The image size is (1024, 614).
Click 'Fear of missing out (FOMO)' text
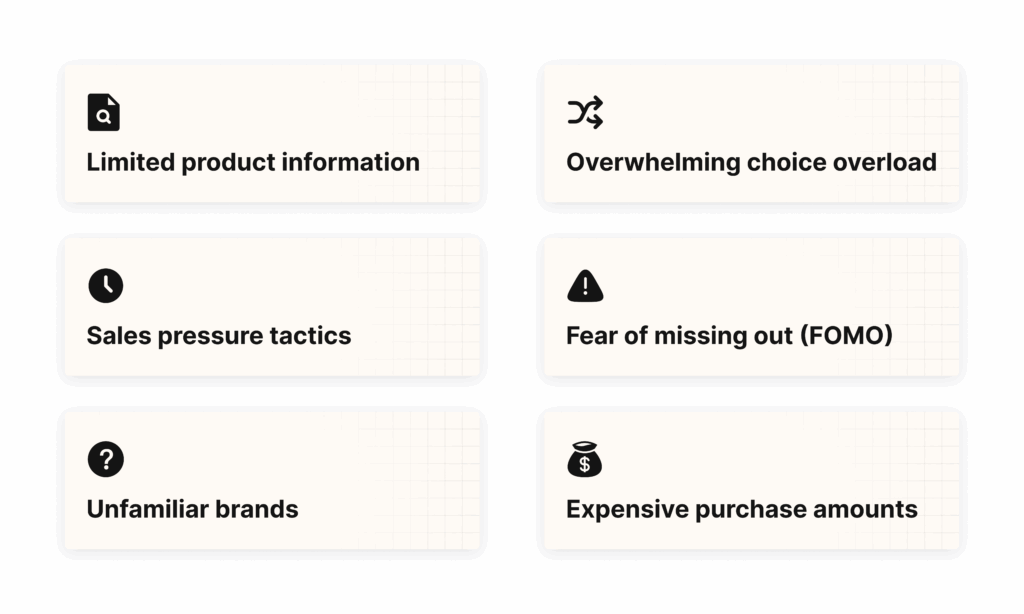[729, 336]
